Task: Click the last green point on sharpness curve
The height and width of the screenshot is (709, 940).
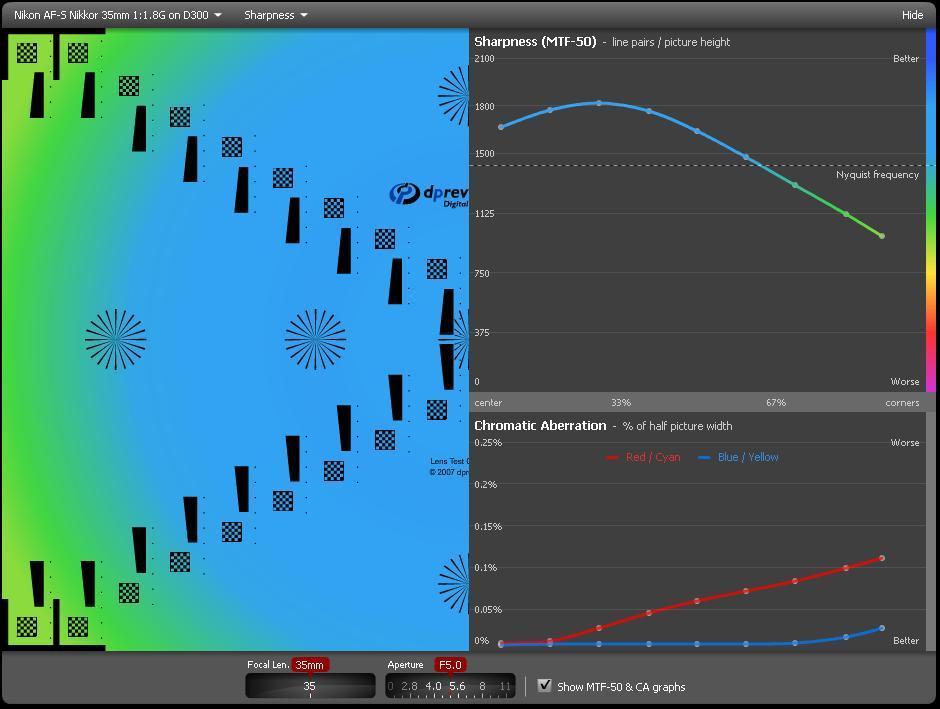Action: 882,236
